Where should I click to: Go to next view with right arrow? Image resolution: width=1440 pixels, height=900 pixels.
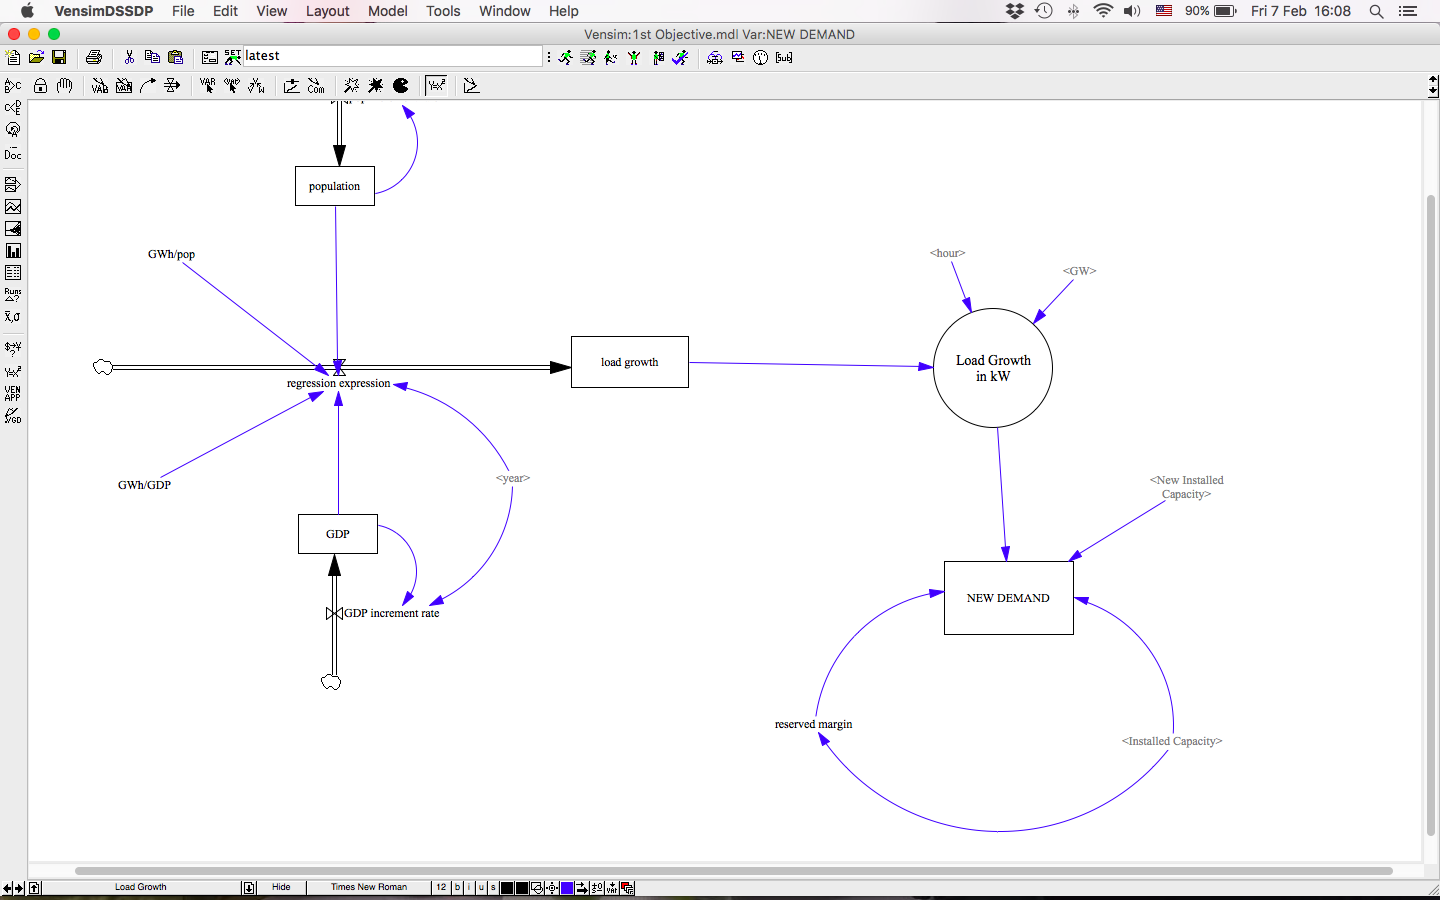(x=19, y=888)
